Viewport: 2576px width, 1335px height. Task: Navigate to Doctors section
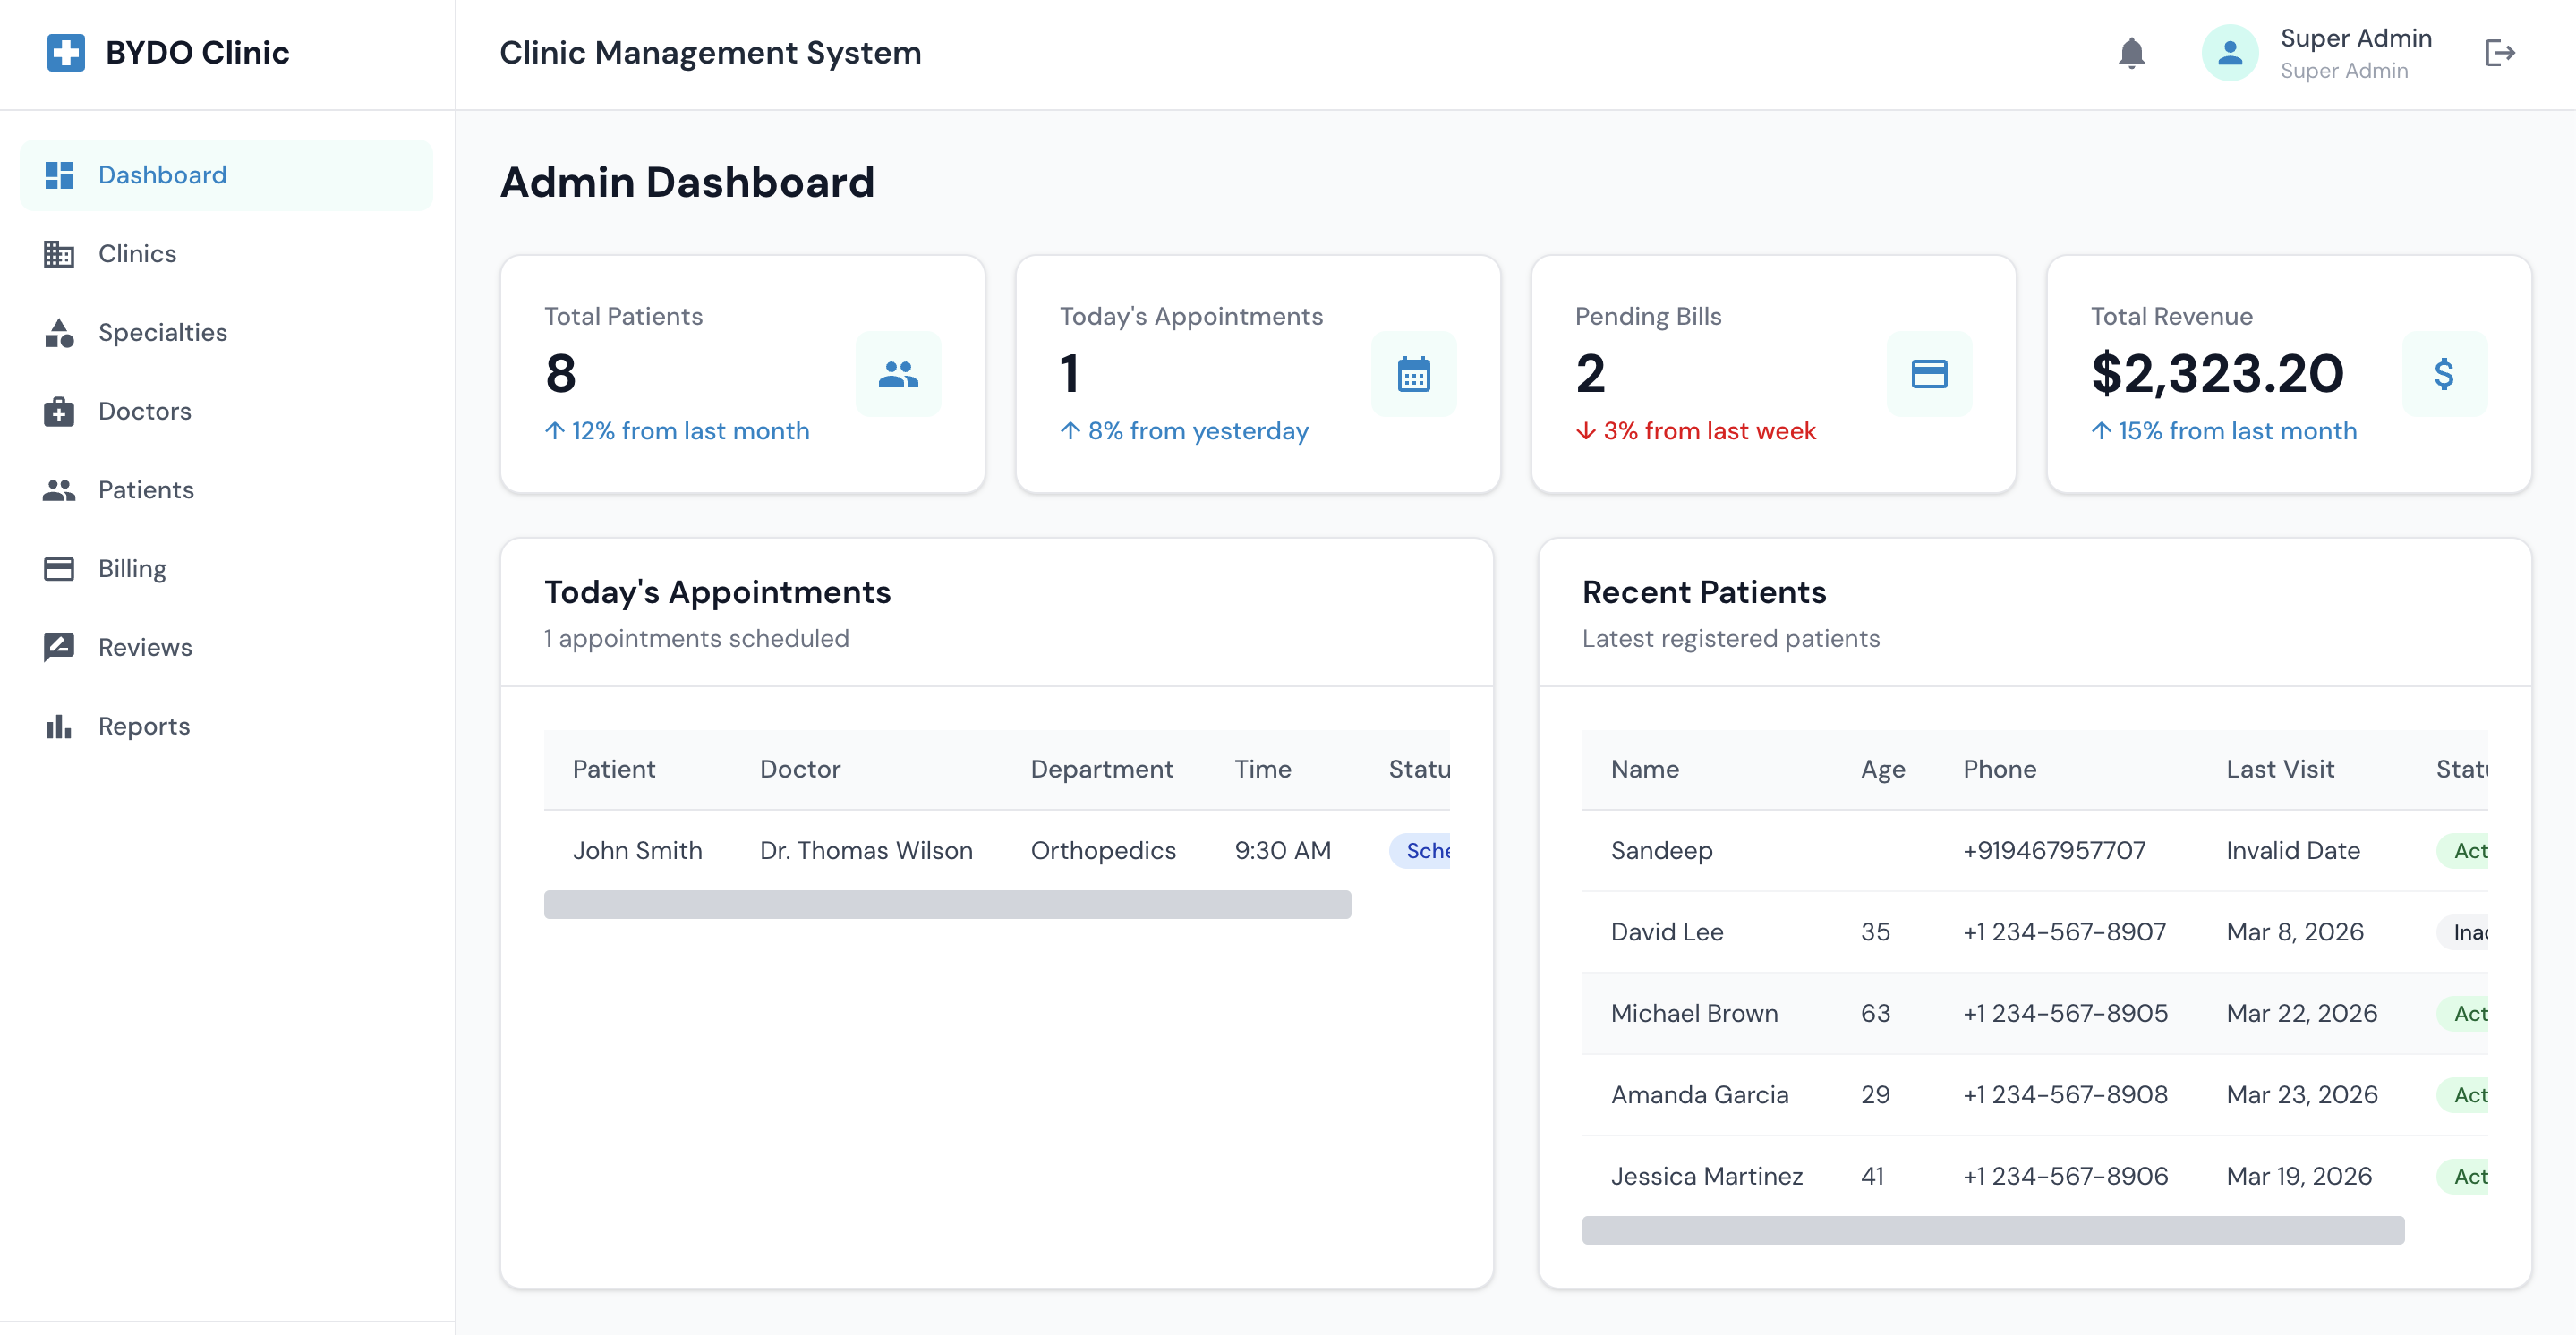click(226, 411)
